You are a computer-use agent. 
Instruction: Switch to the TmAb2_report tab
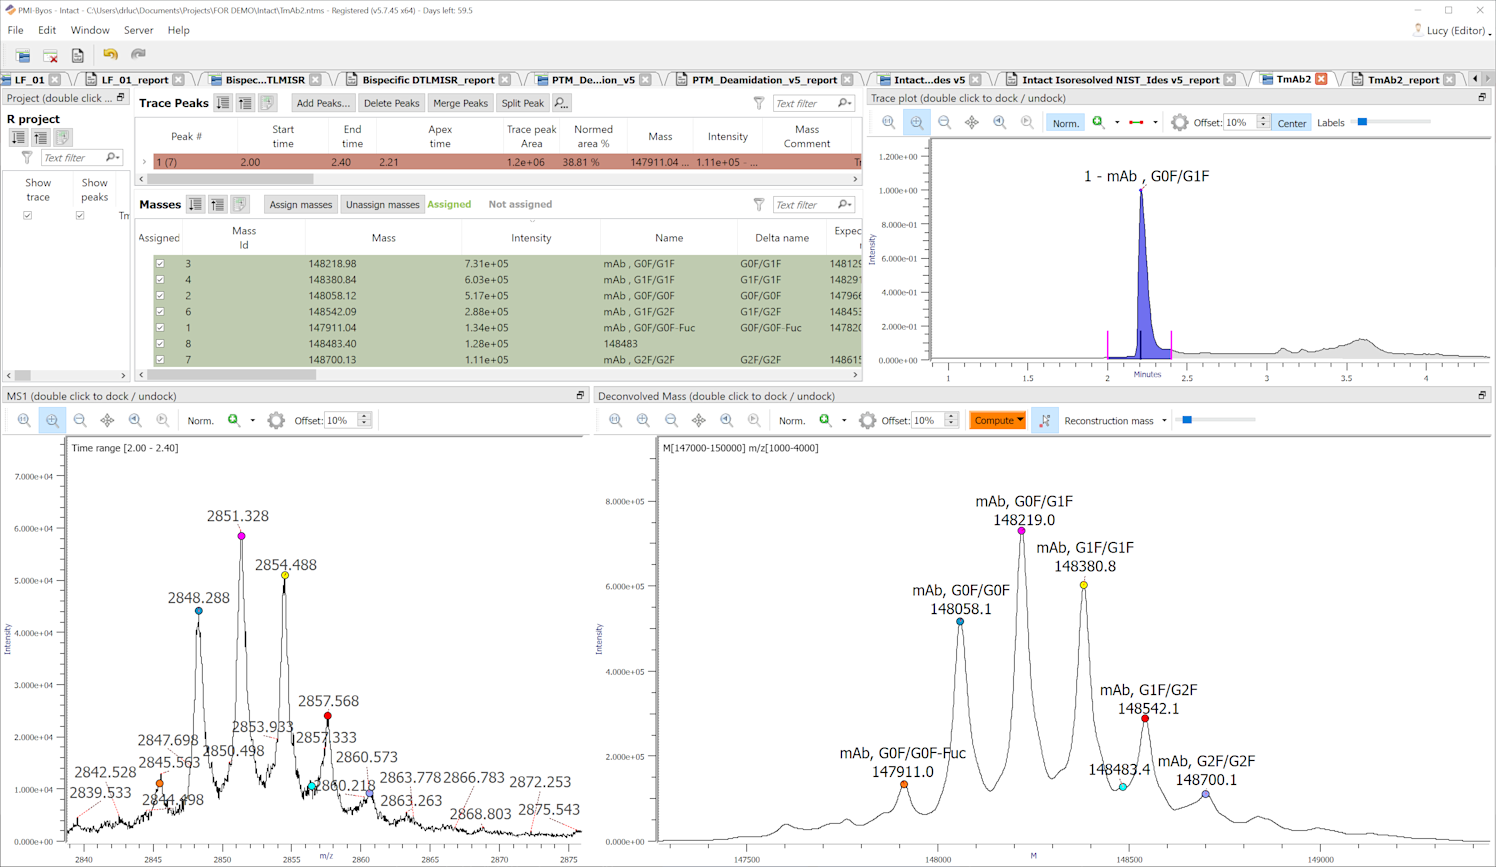click(1403, 80)
